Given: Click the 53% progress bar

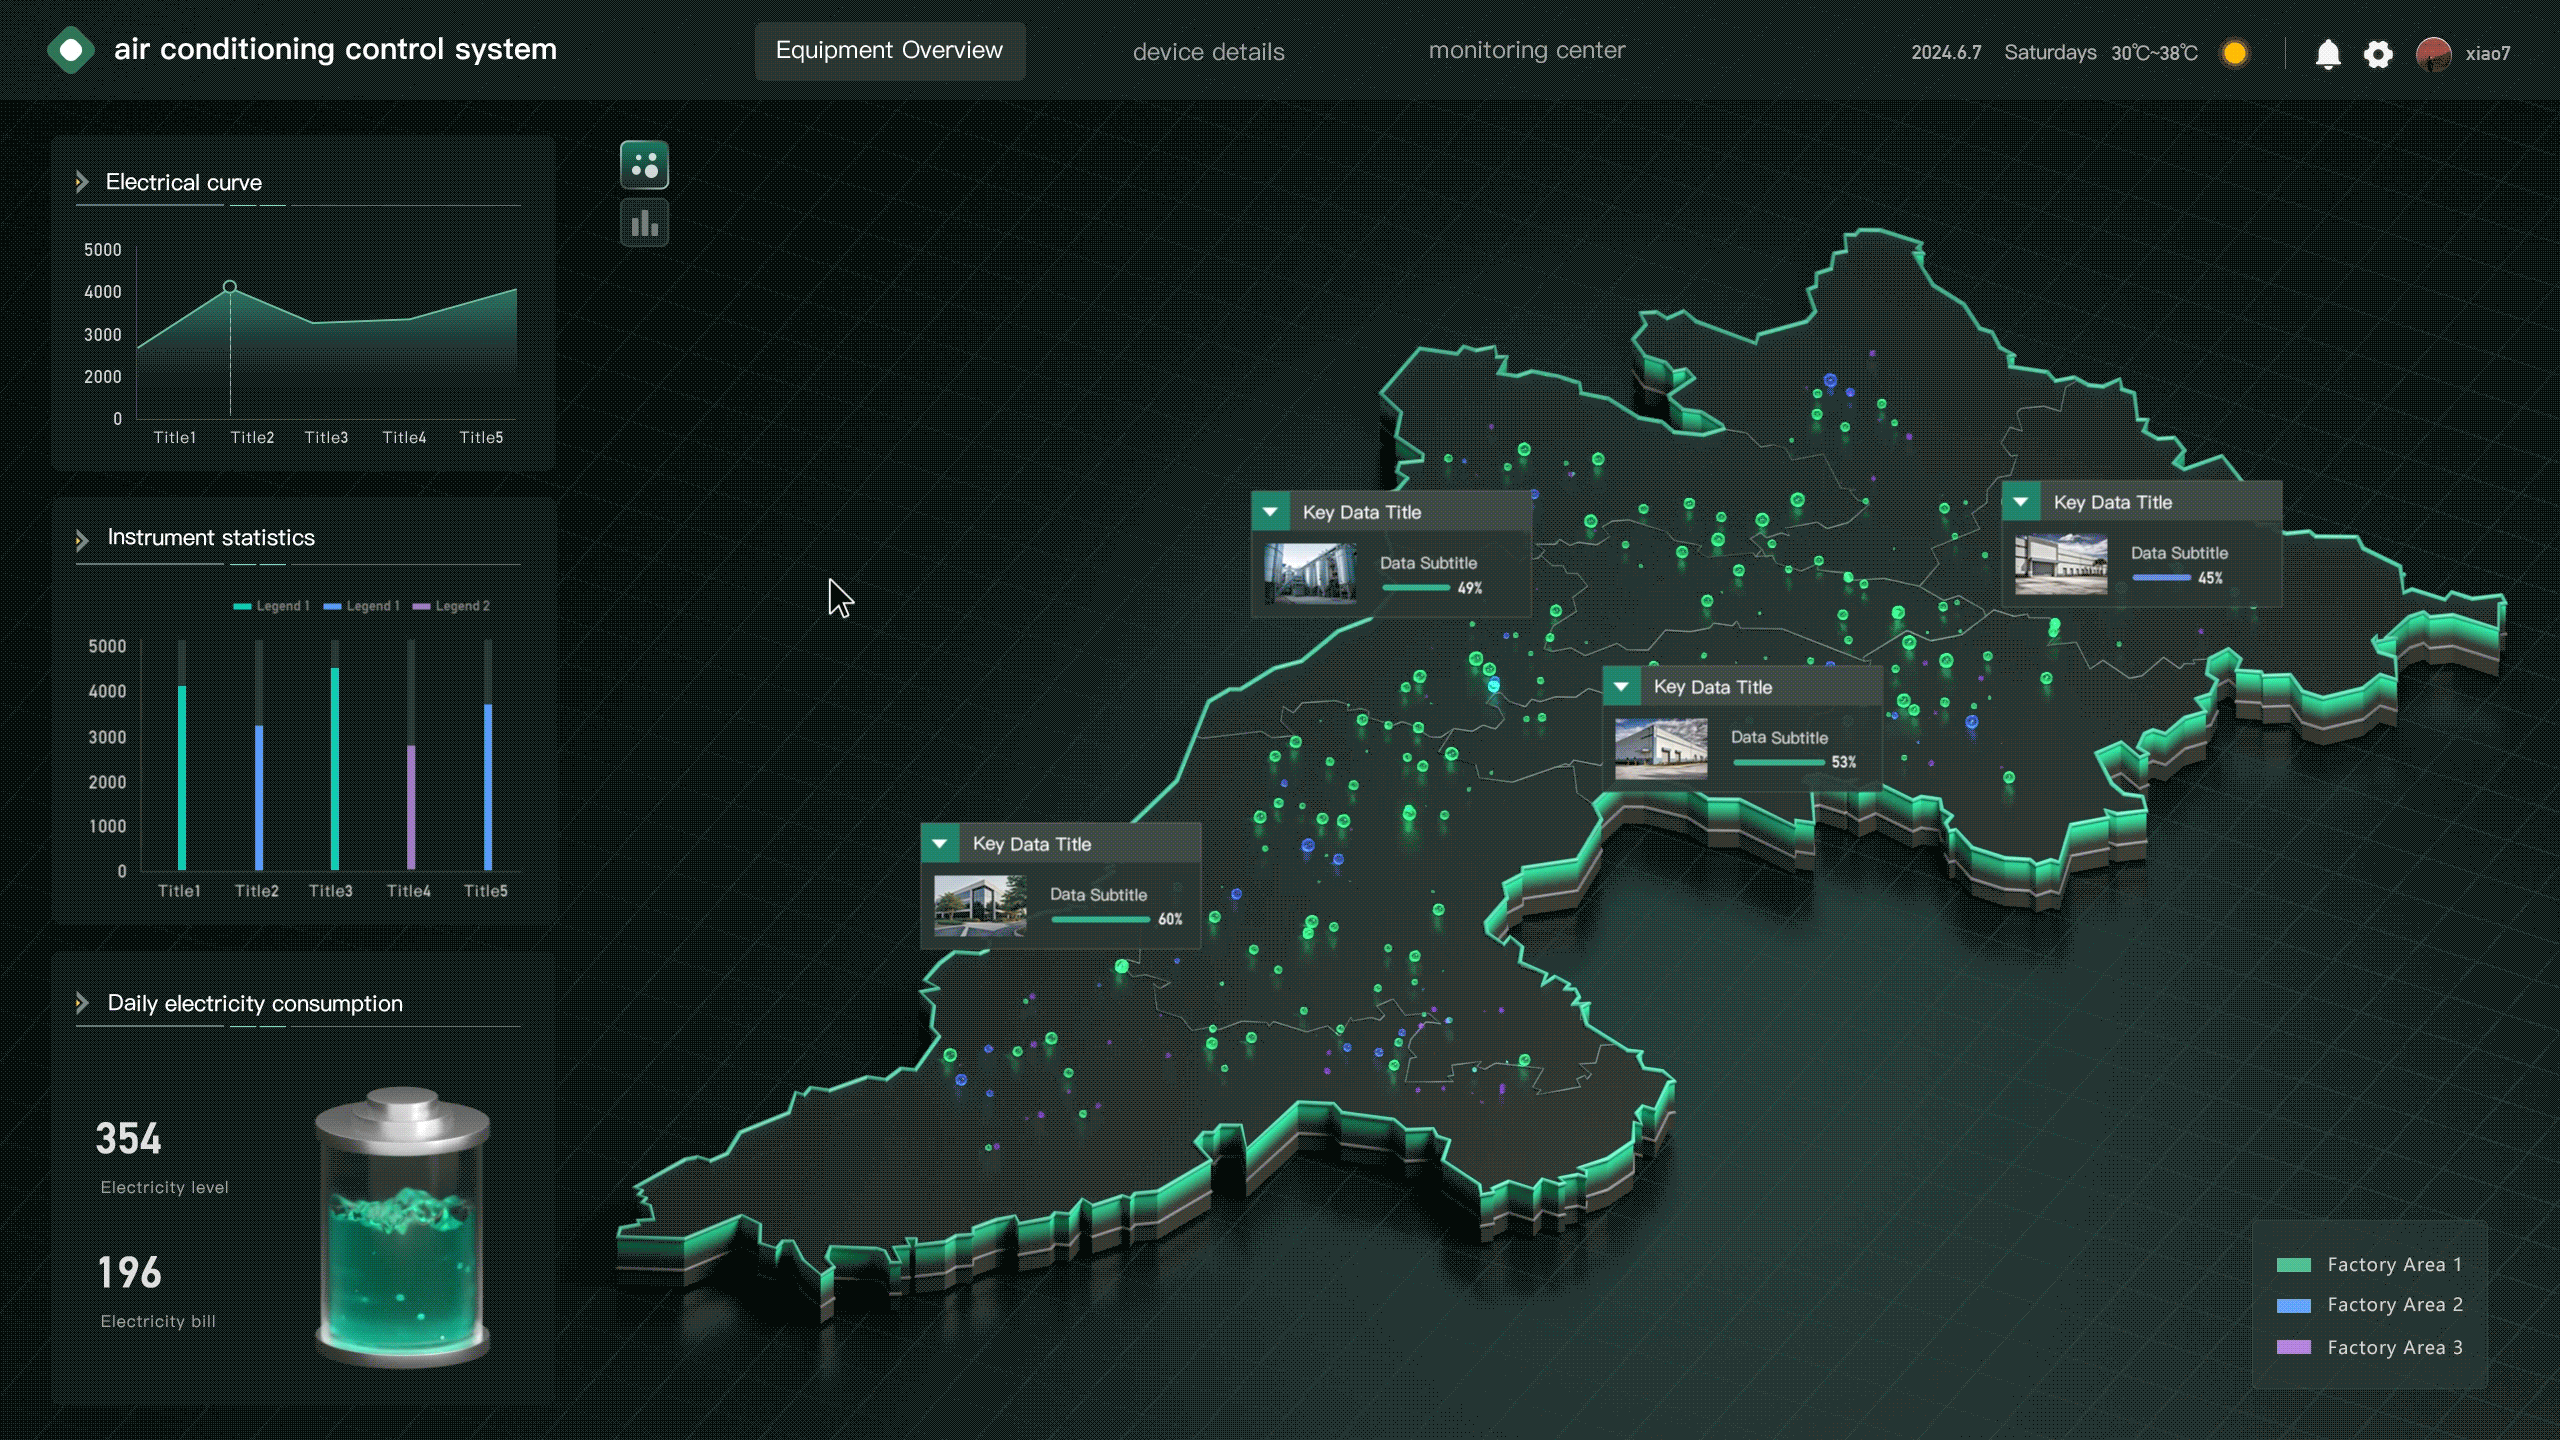Looking at the screenshot, I should (1779, 762).
